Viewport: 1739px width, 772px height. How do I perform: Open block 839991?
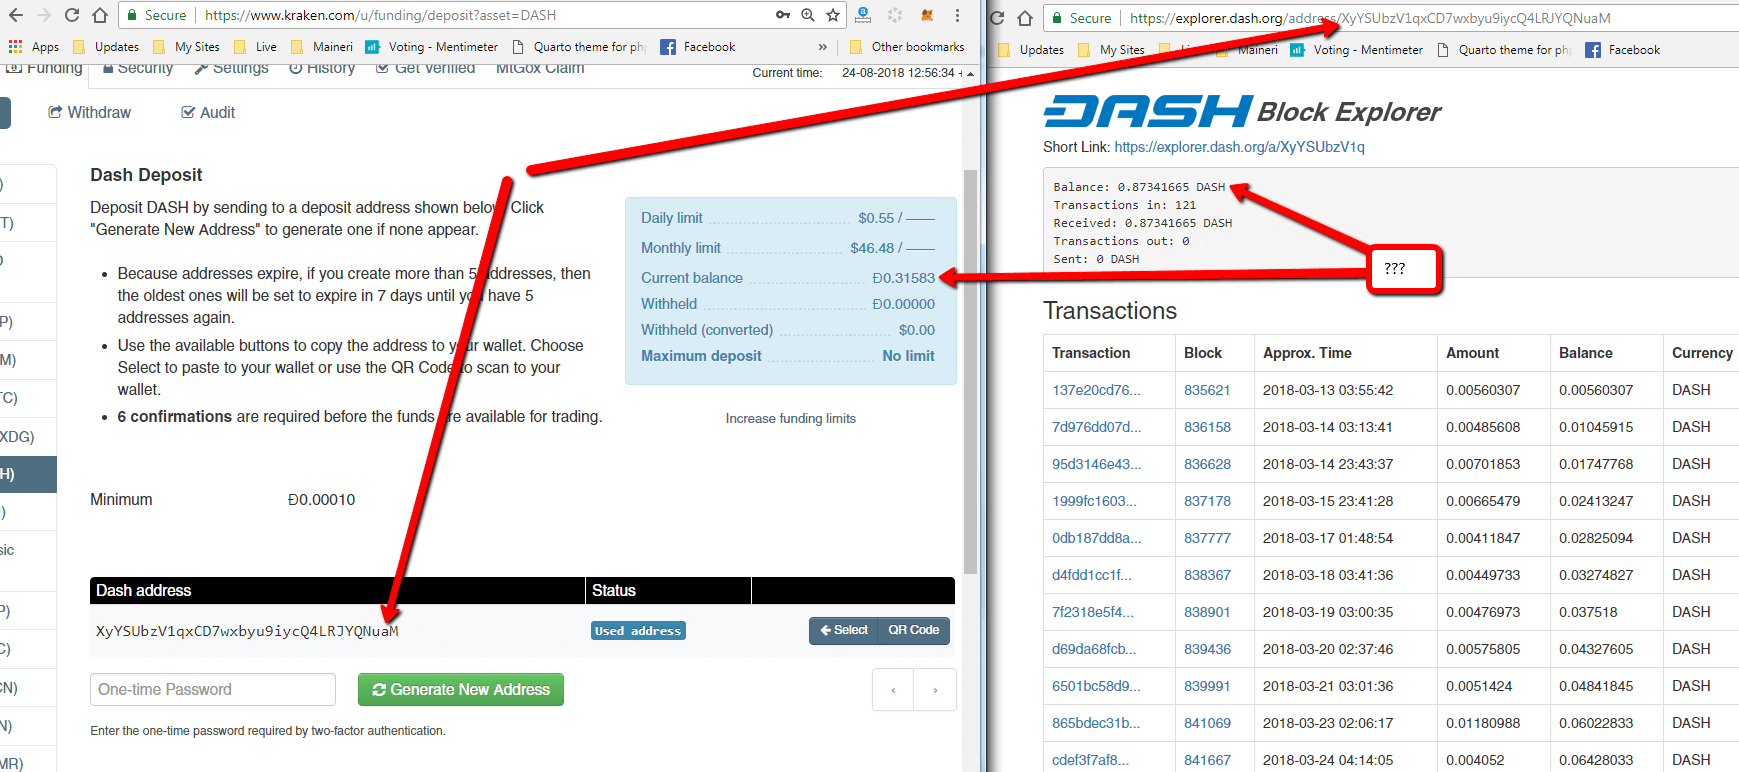(x=1207, y=686)
